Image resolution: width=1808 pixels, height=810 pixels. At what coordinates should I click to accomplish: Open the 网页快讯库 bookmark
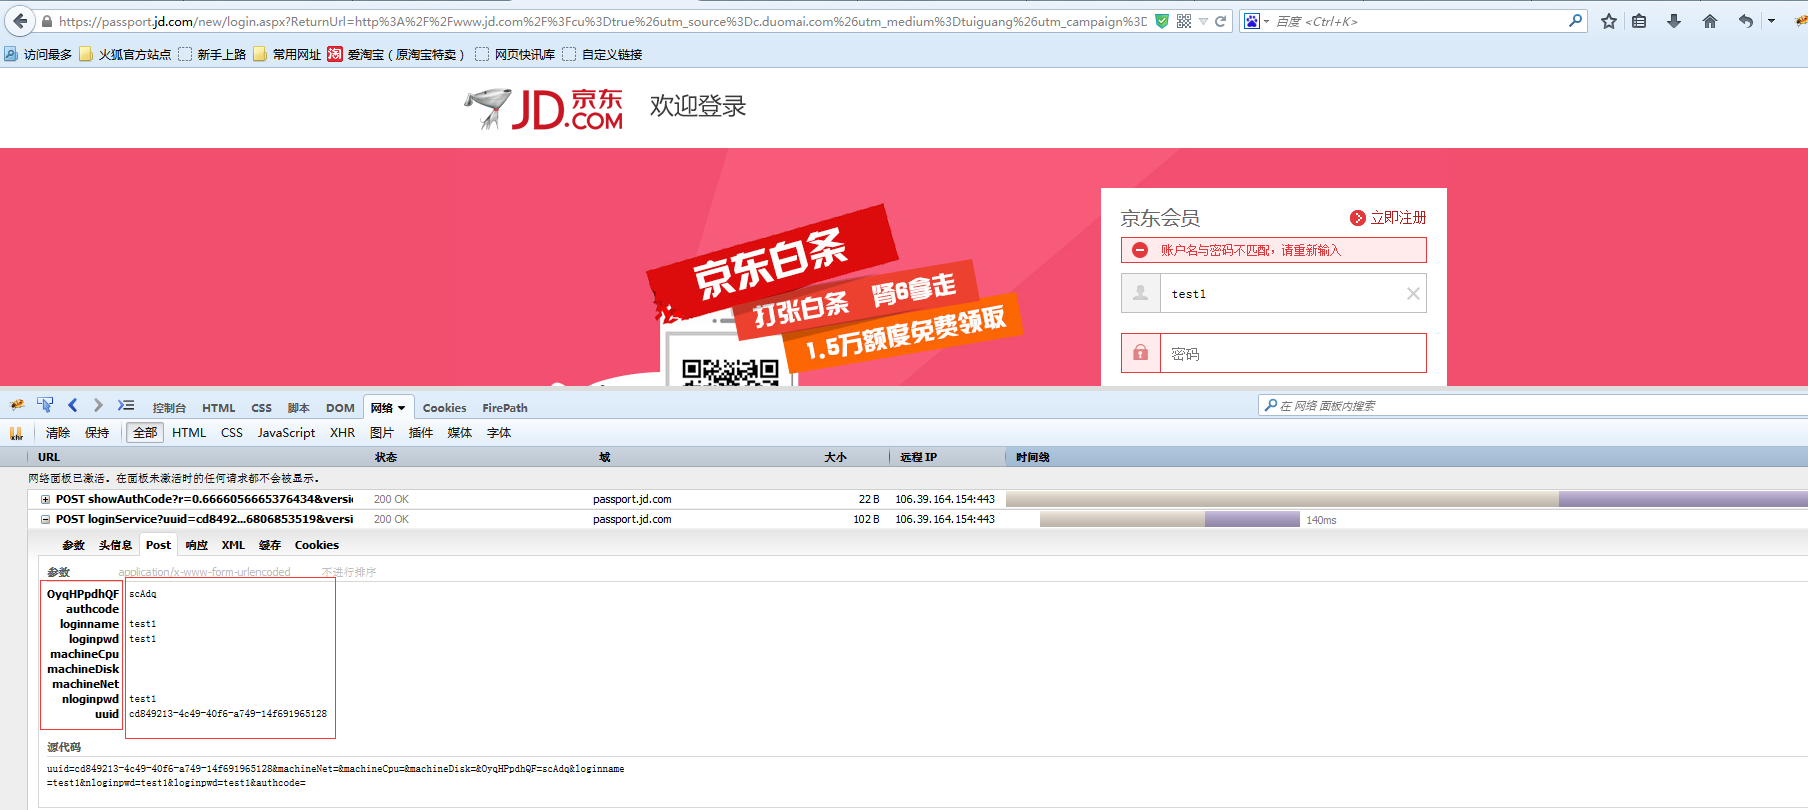tap(515, 54)
